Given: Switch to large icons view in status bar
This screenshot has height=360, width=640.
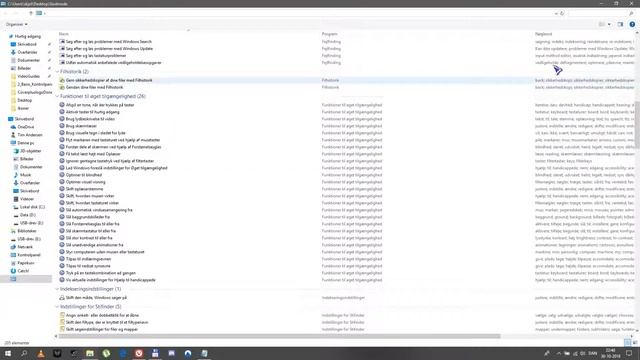Looking at the screenshot, I should [x=635, y=343].
